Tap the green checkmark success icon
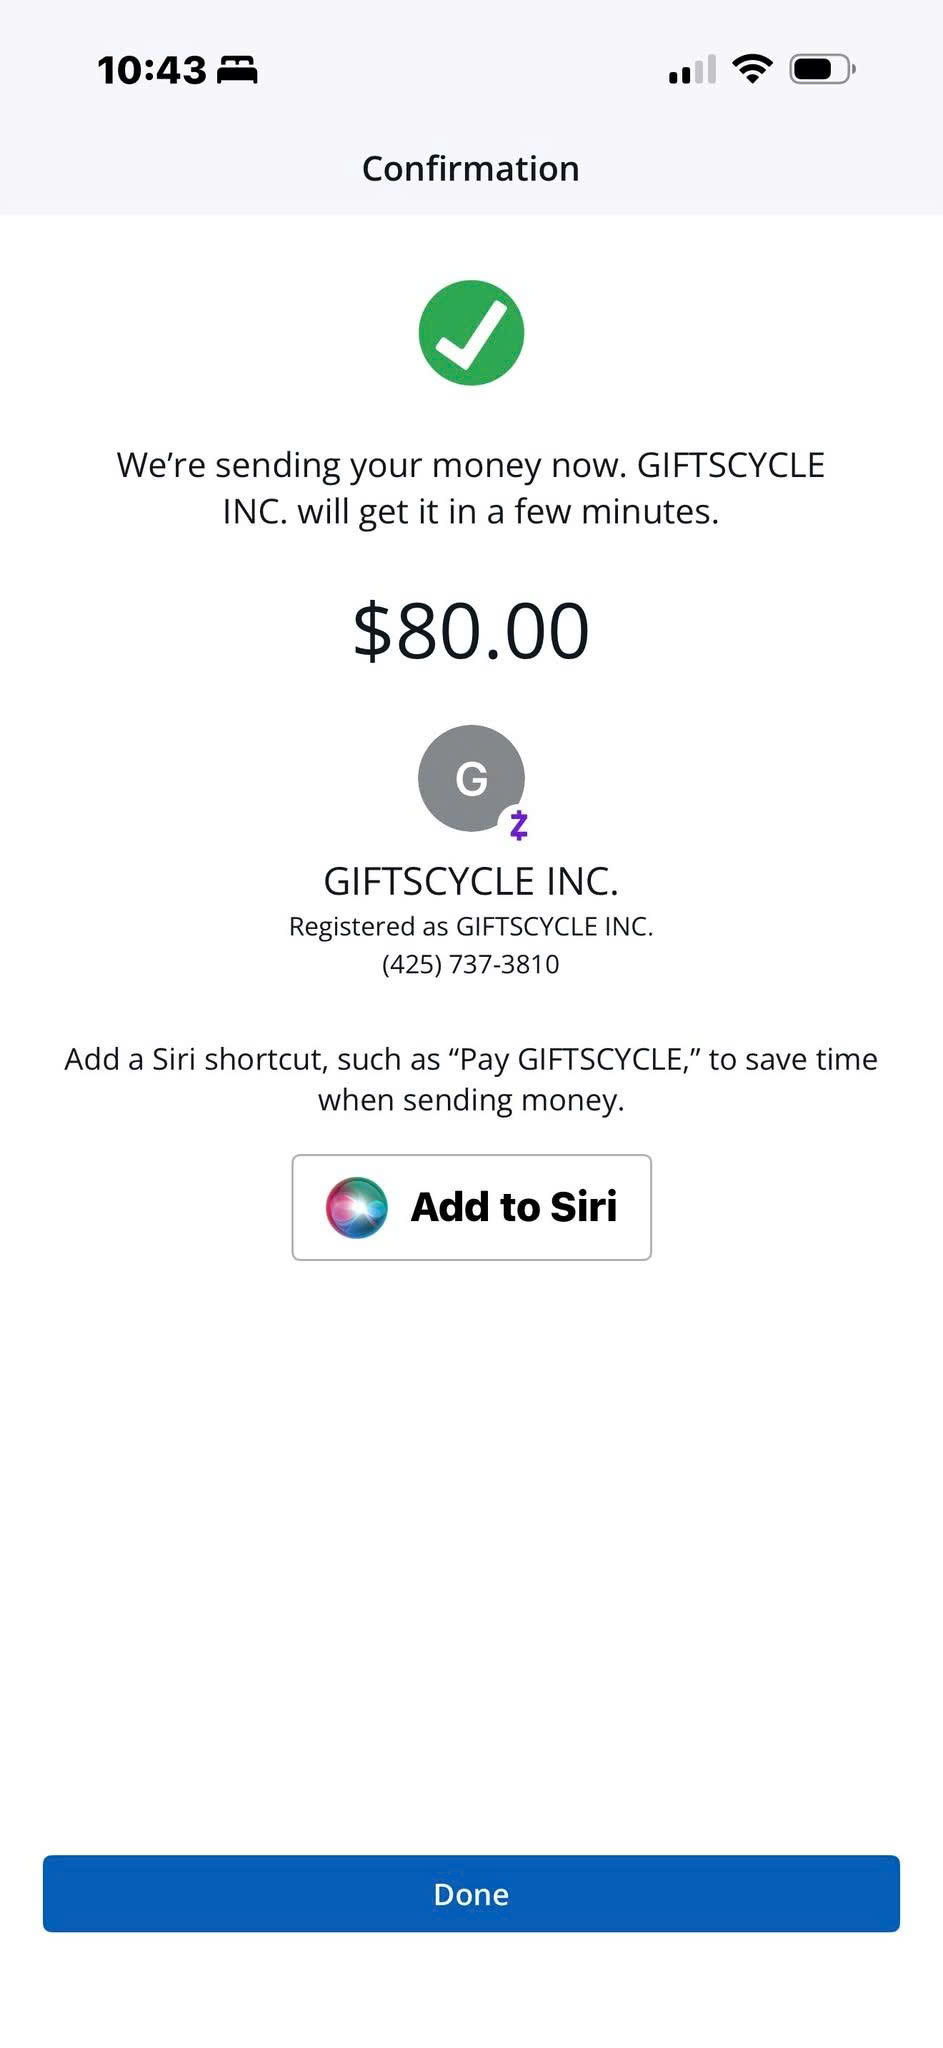The width and height of the screenshot is (943, 2048). 471,333
